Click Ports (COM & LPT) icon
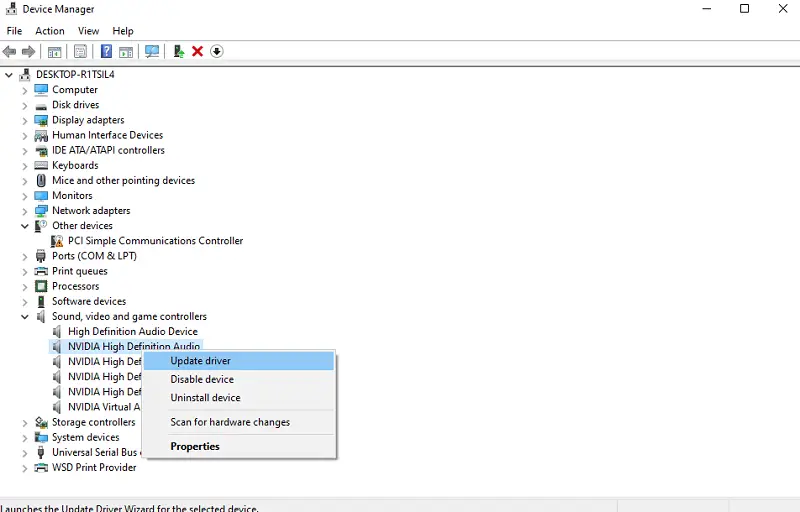 coord(41,256)
